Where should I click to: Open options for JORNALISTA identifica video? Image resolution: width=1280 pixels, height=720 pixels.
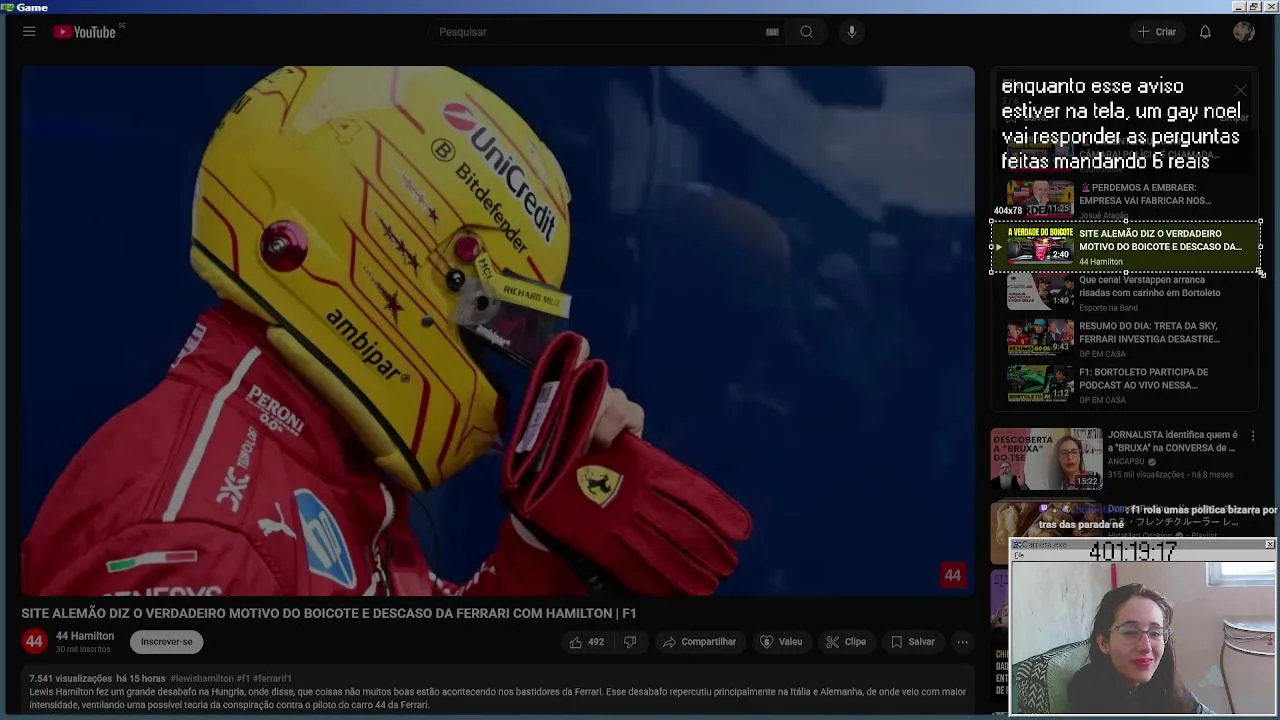click(1253, 436)
